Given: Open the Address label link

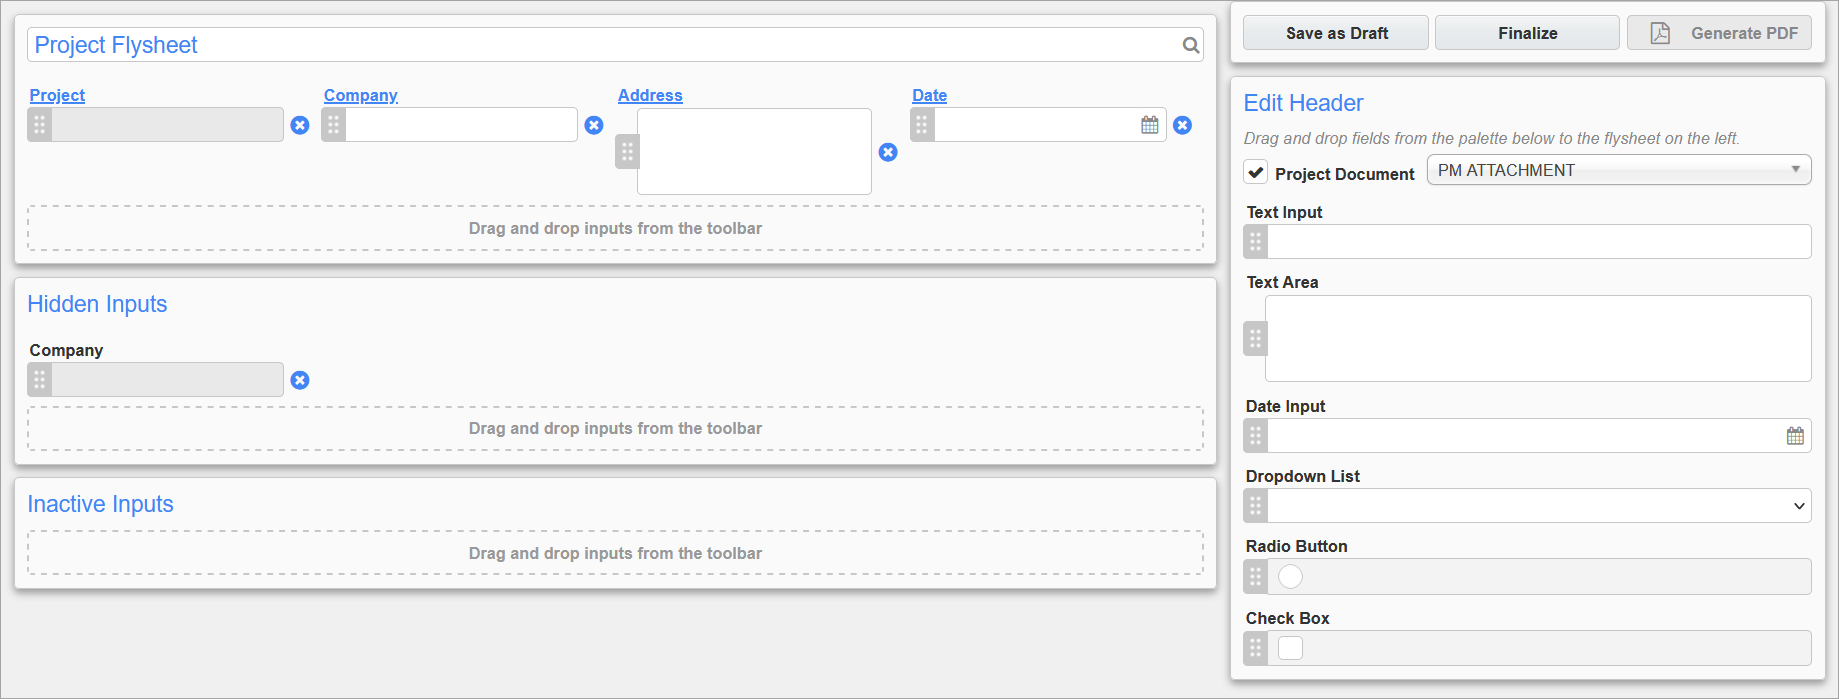Looking at the screenshot, I should pyautogui.click(x=650, y=95).
